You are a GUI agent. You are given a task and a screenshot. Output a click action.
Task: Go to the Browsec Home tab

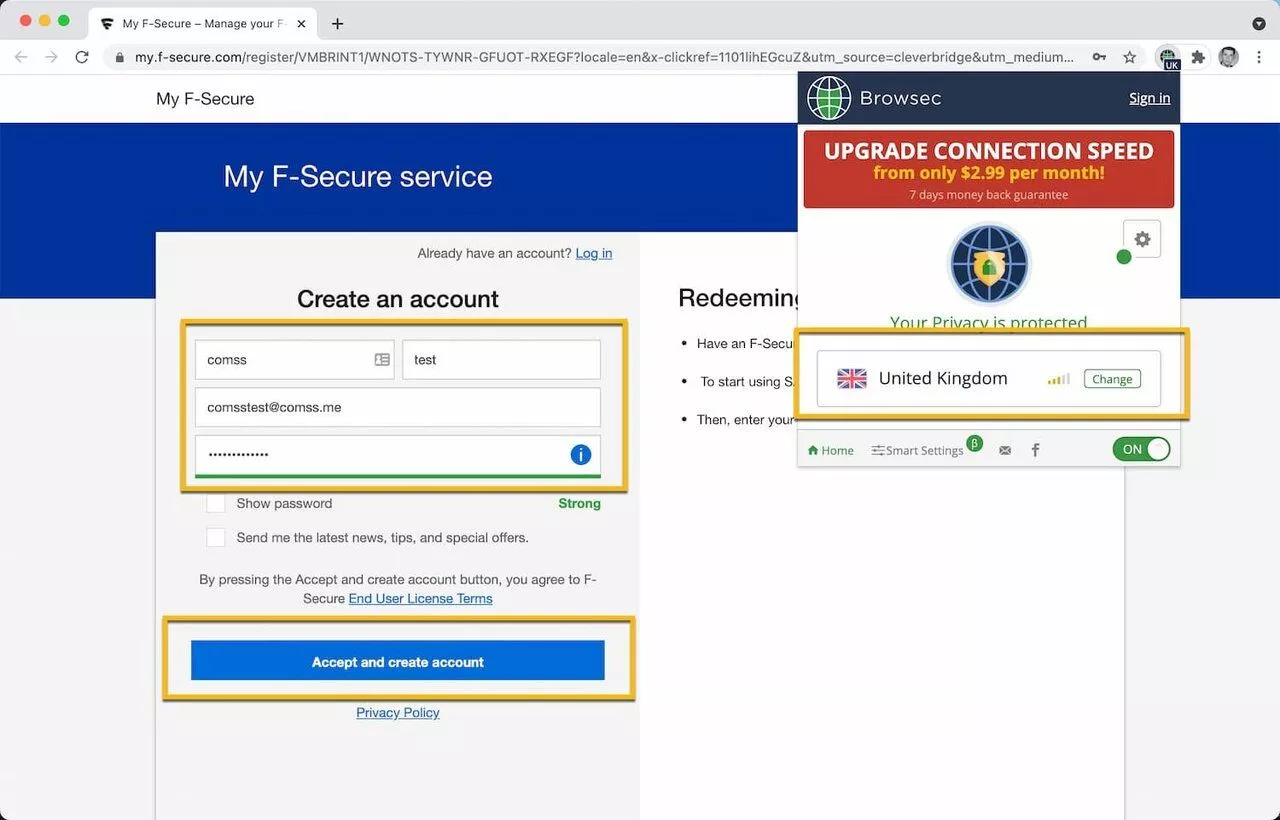click(831, 450)
